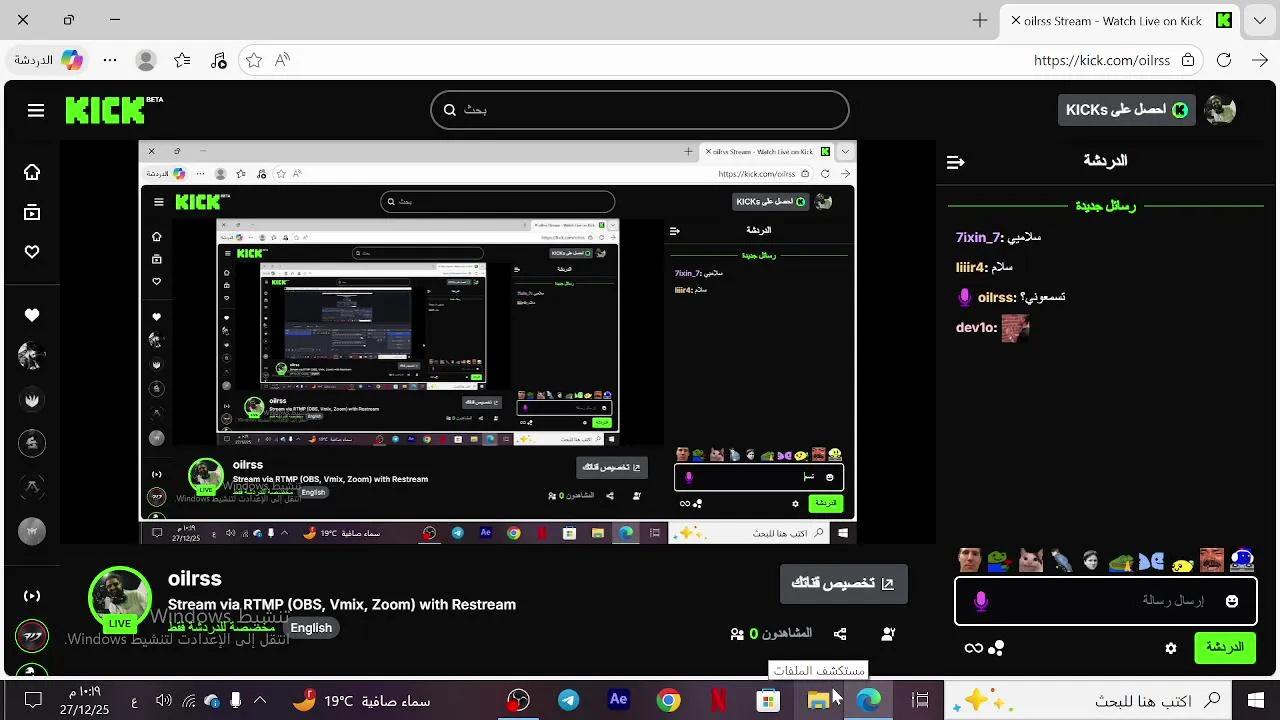Screen dimensions: 1280x720
Task: Open oilrss channel avatar
Action: point(120,596)
